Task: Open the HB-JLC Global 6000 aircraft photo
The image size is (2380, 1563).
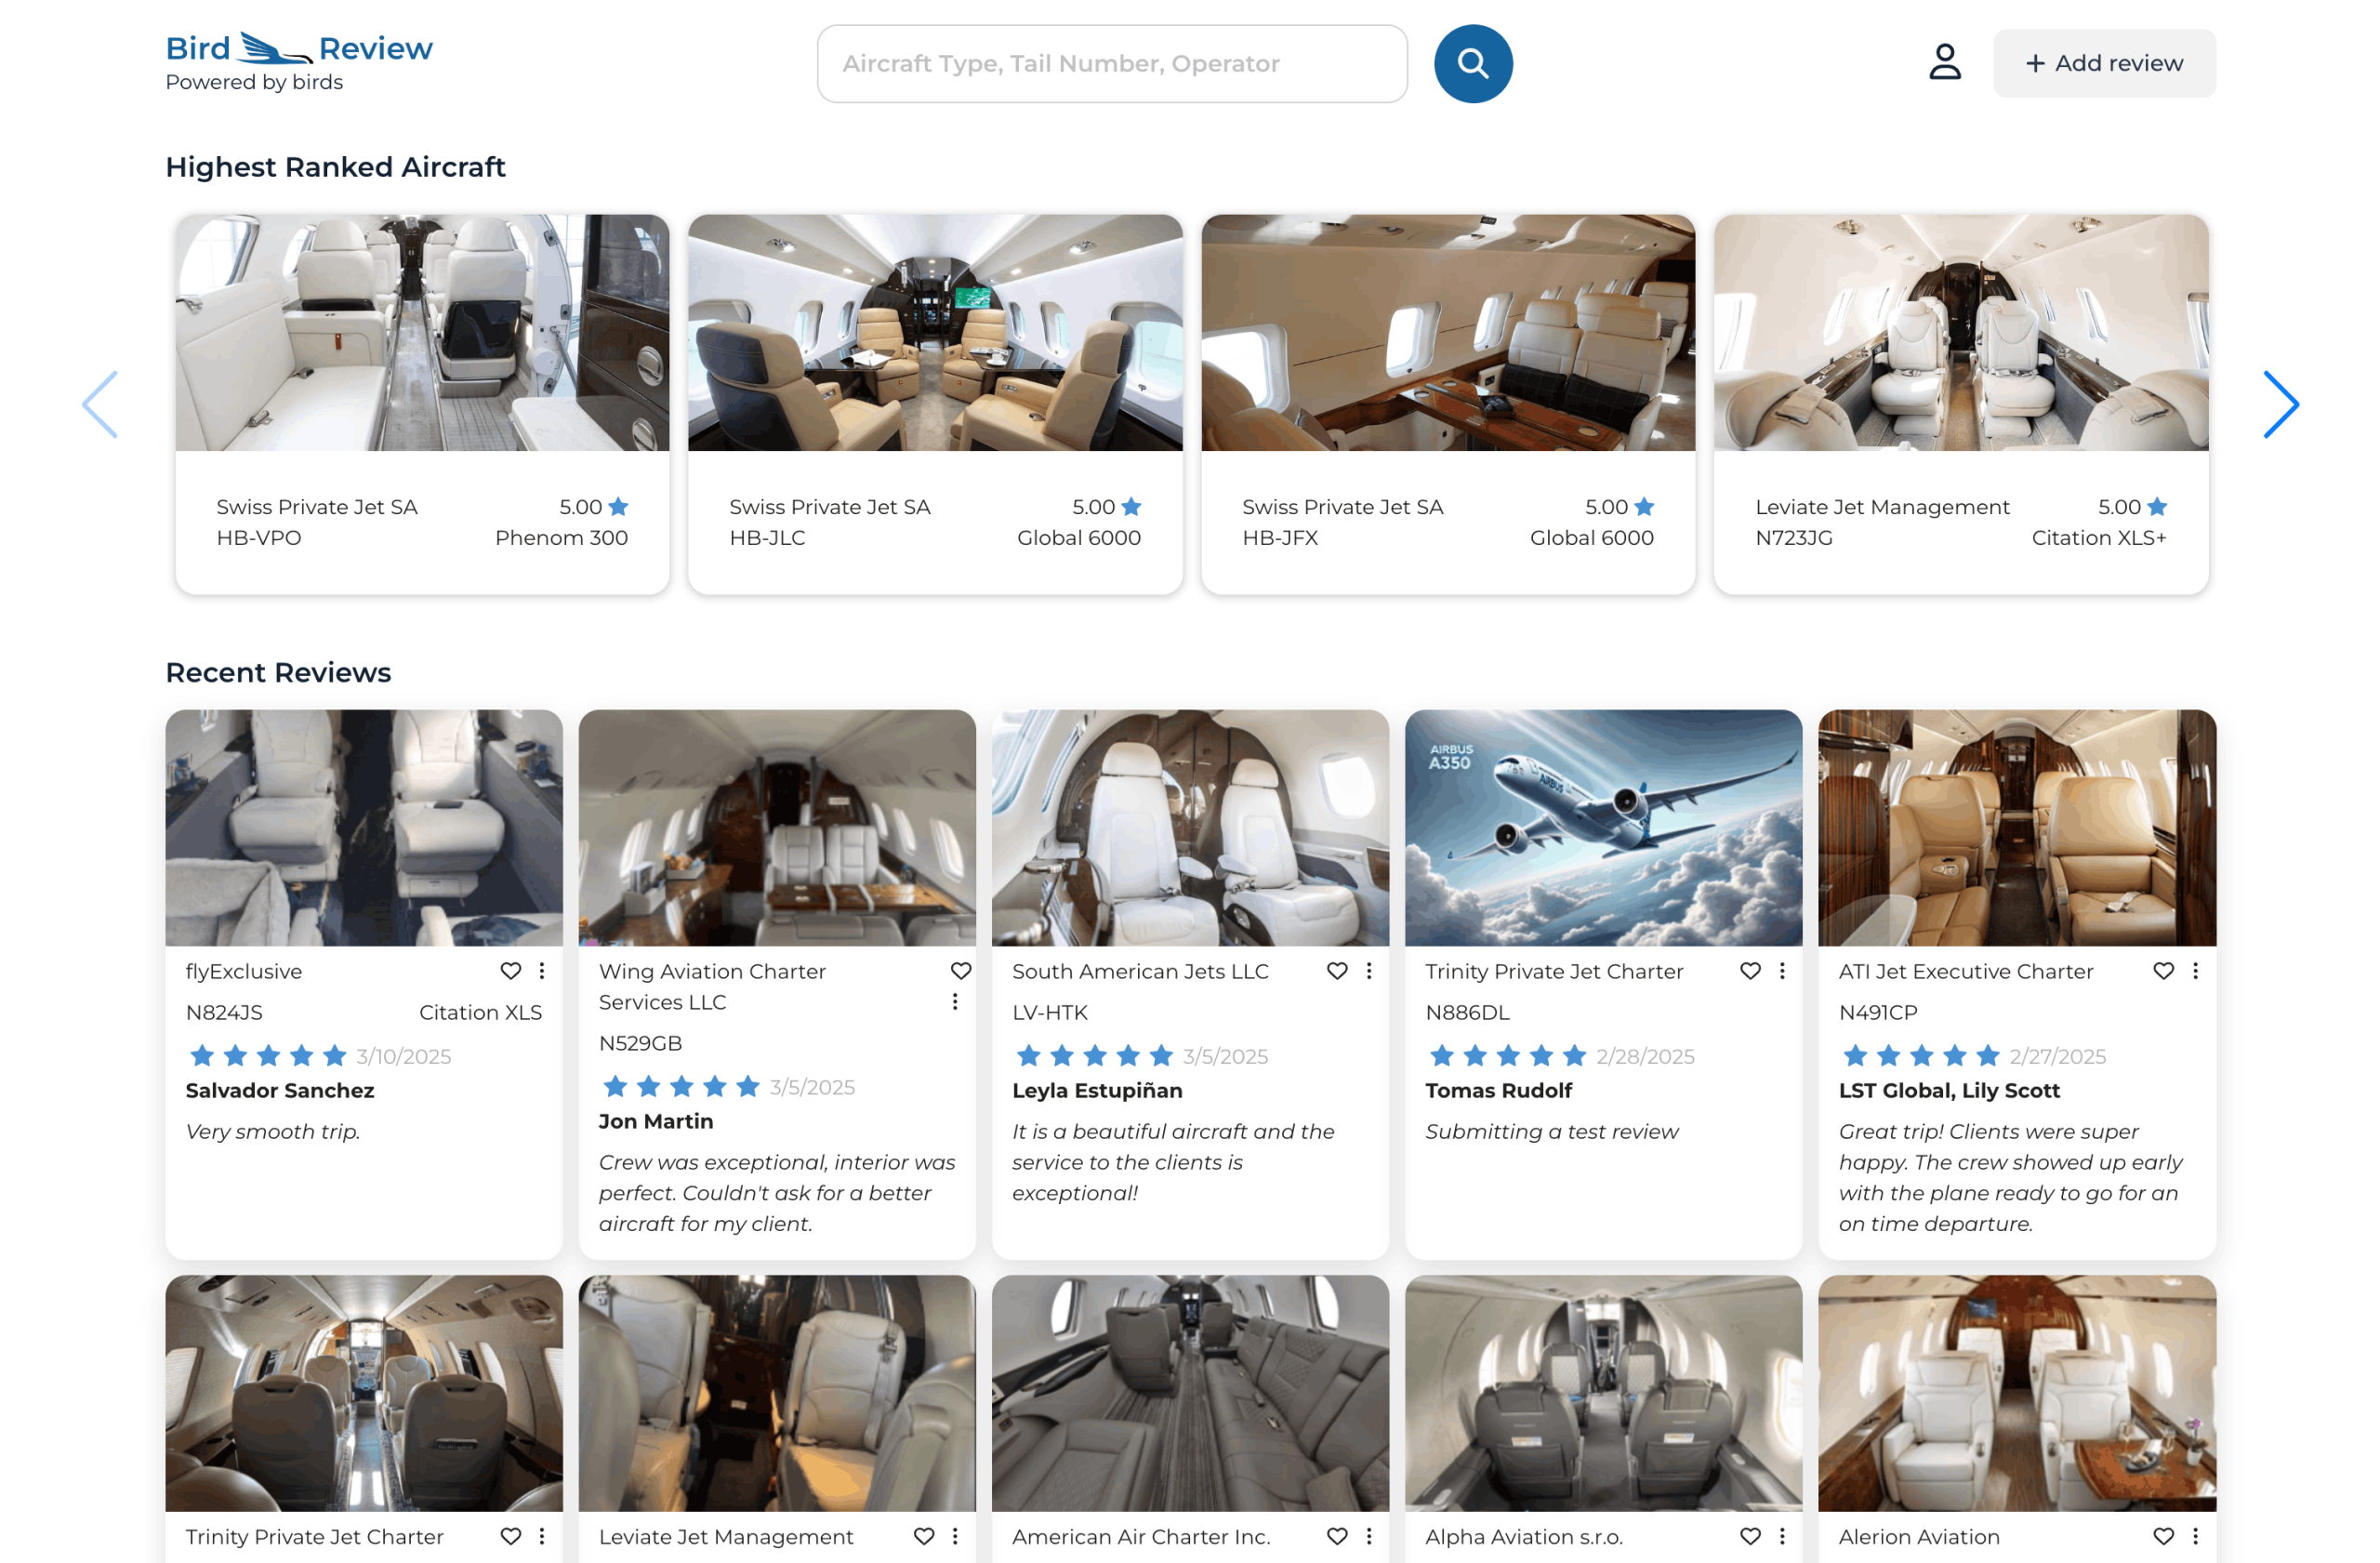Action: tap(935, 332)
